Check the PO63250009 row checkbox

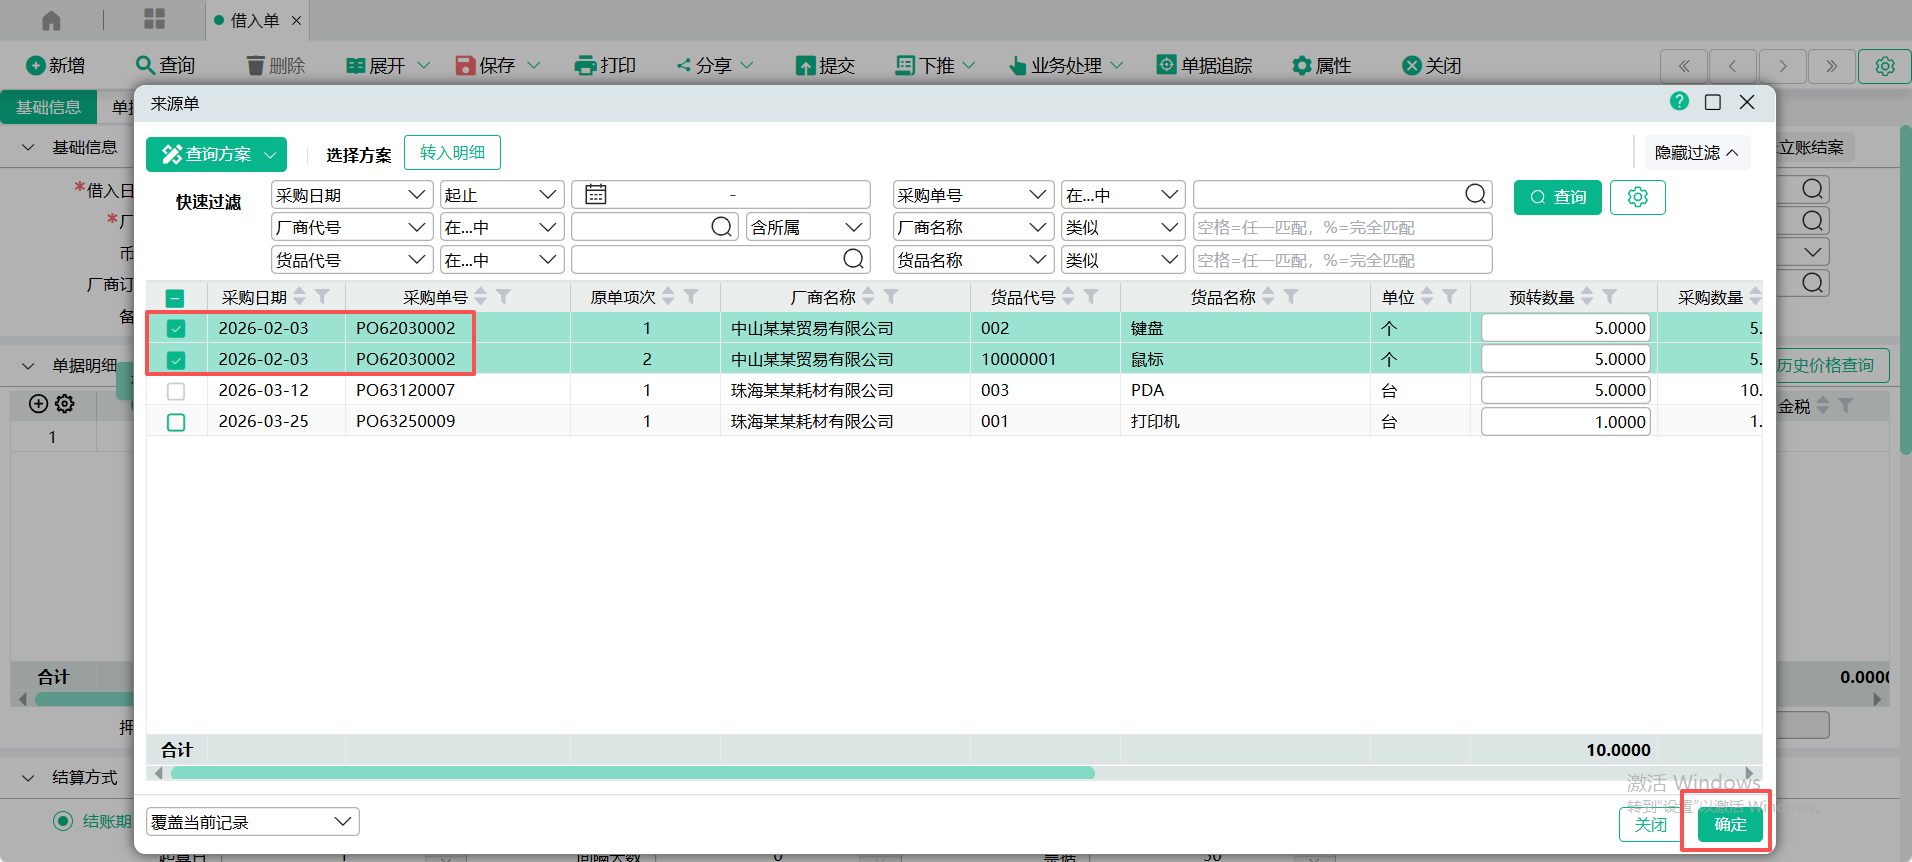pos(176,422)
